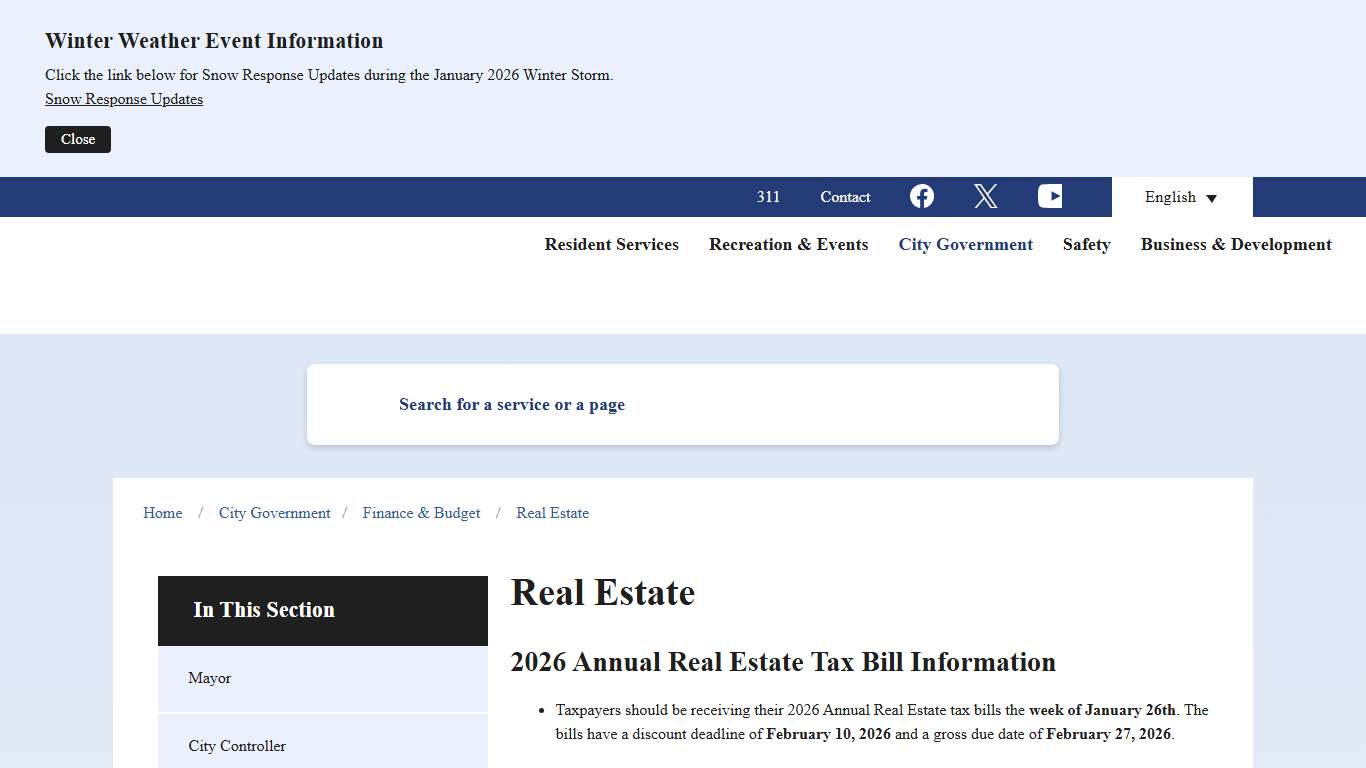Open the Resident Services menu

point(611,244)
